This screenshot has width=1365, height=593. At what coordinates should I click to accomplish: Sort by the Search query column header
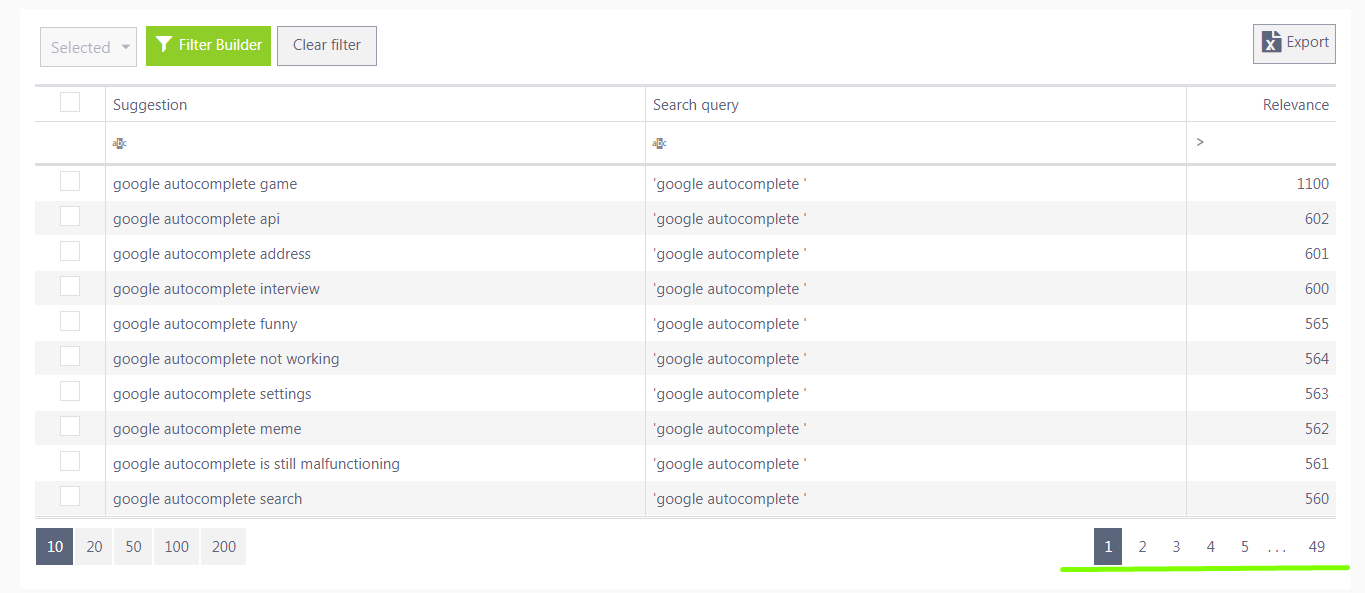click(x=696, y=105)
